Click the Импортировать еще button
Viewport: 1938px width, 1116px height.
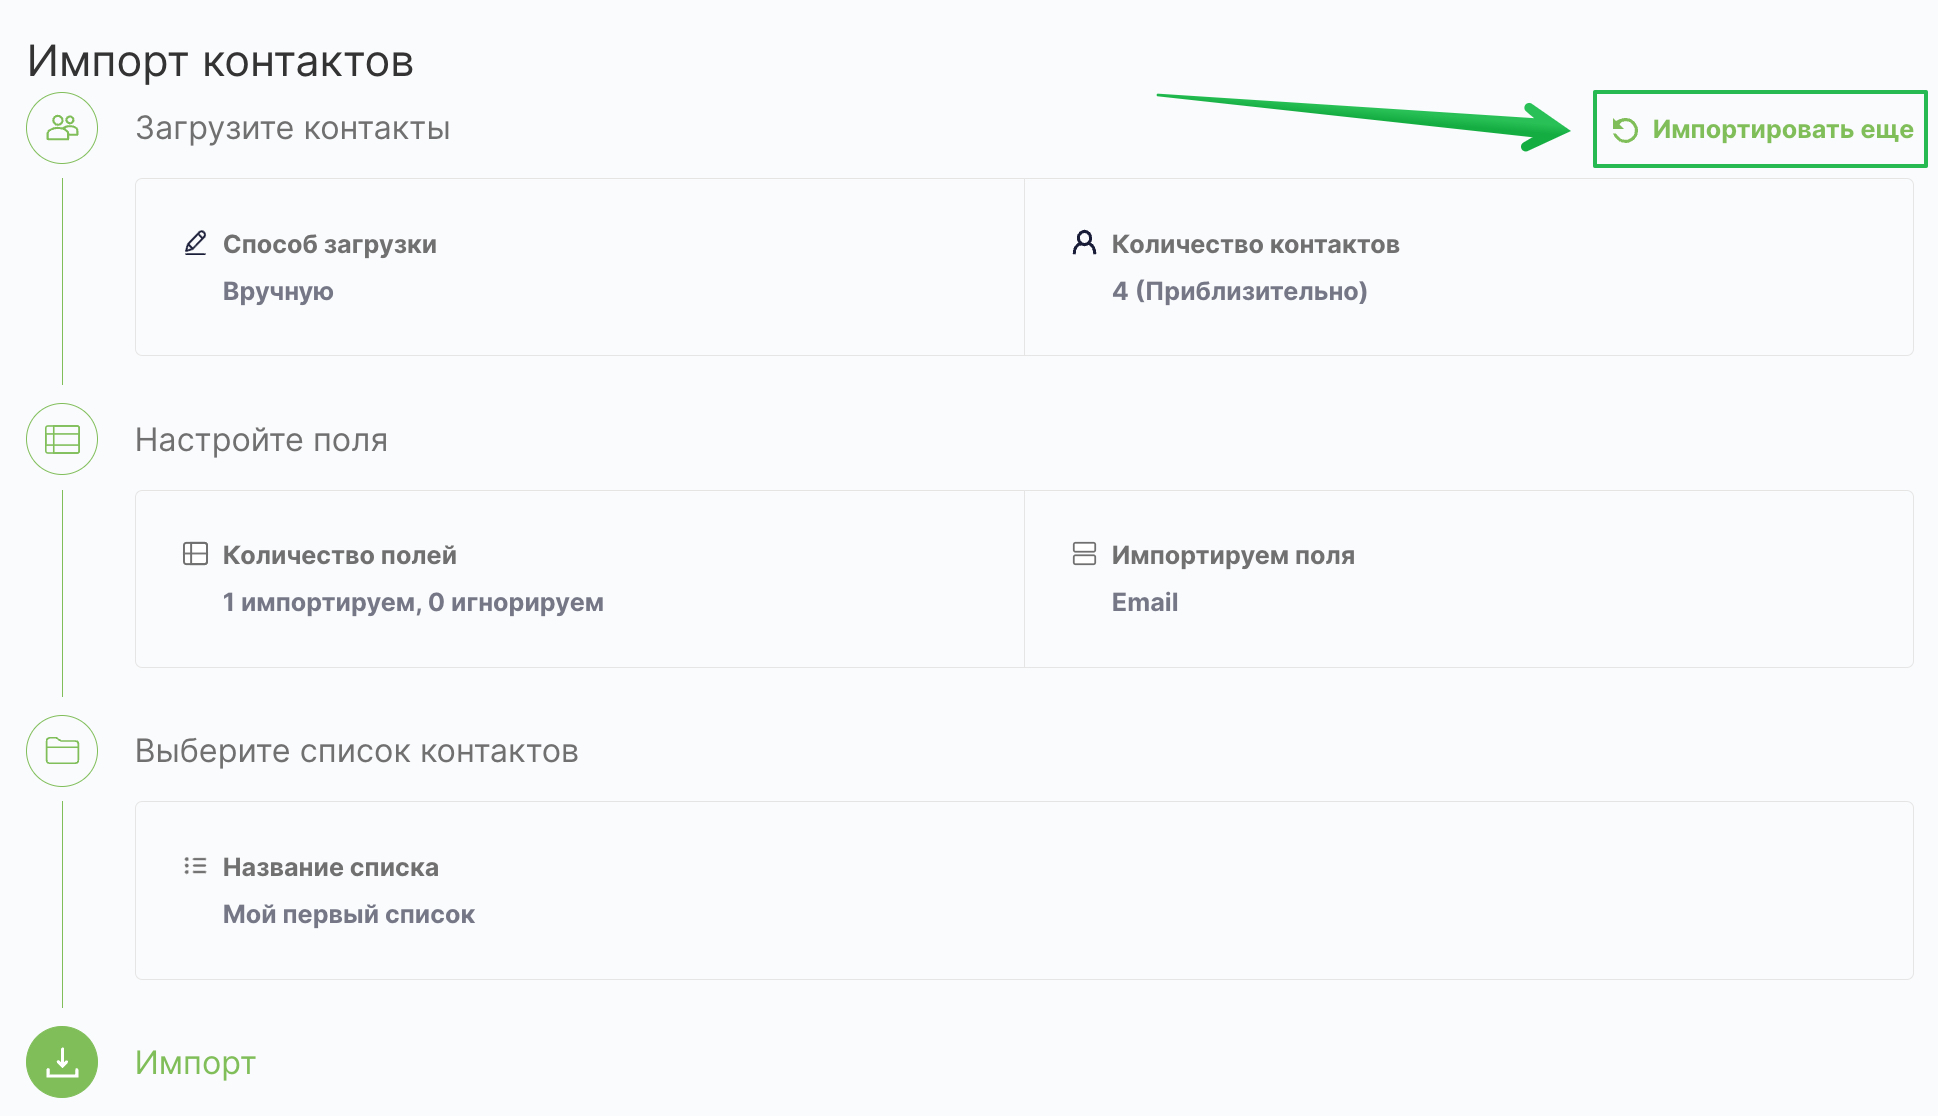(1760, 130)
